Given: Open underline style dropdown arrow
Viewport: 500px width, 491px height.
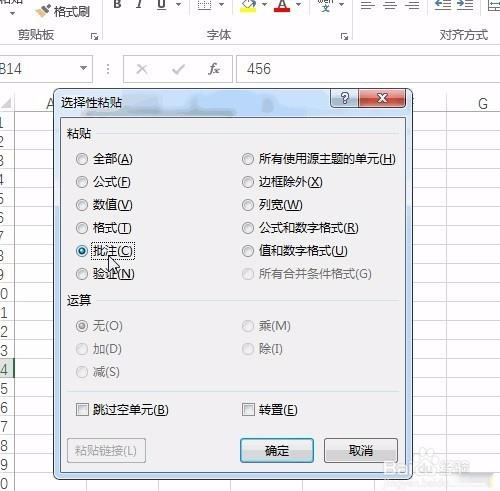Looking at the screenshot, I should 179,5.
